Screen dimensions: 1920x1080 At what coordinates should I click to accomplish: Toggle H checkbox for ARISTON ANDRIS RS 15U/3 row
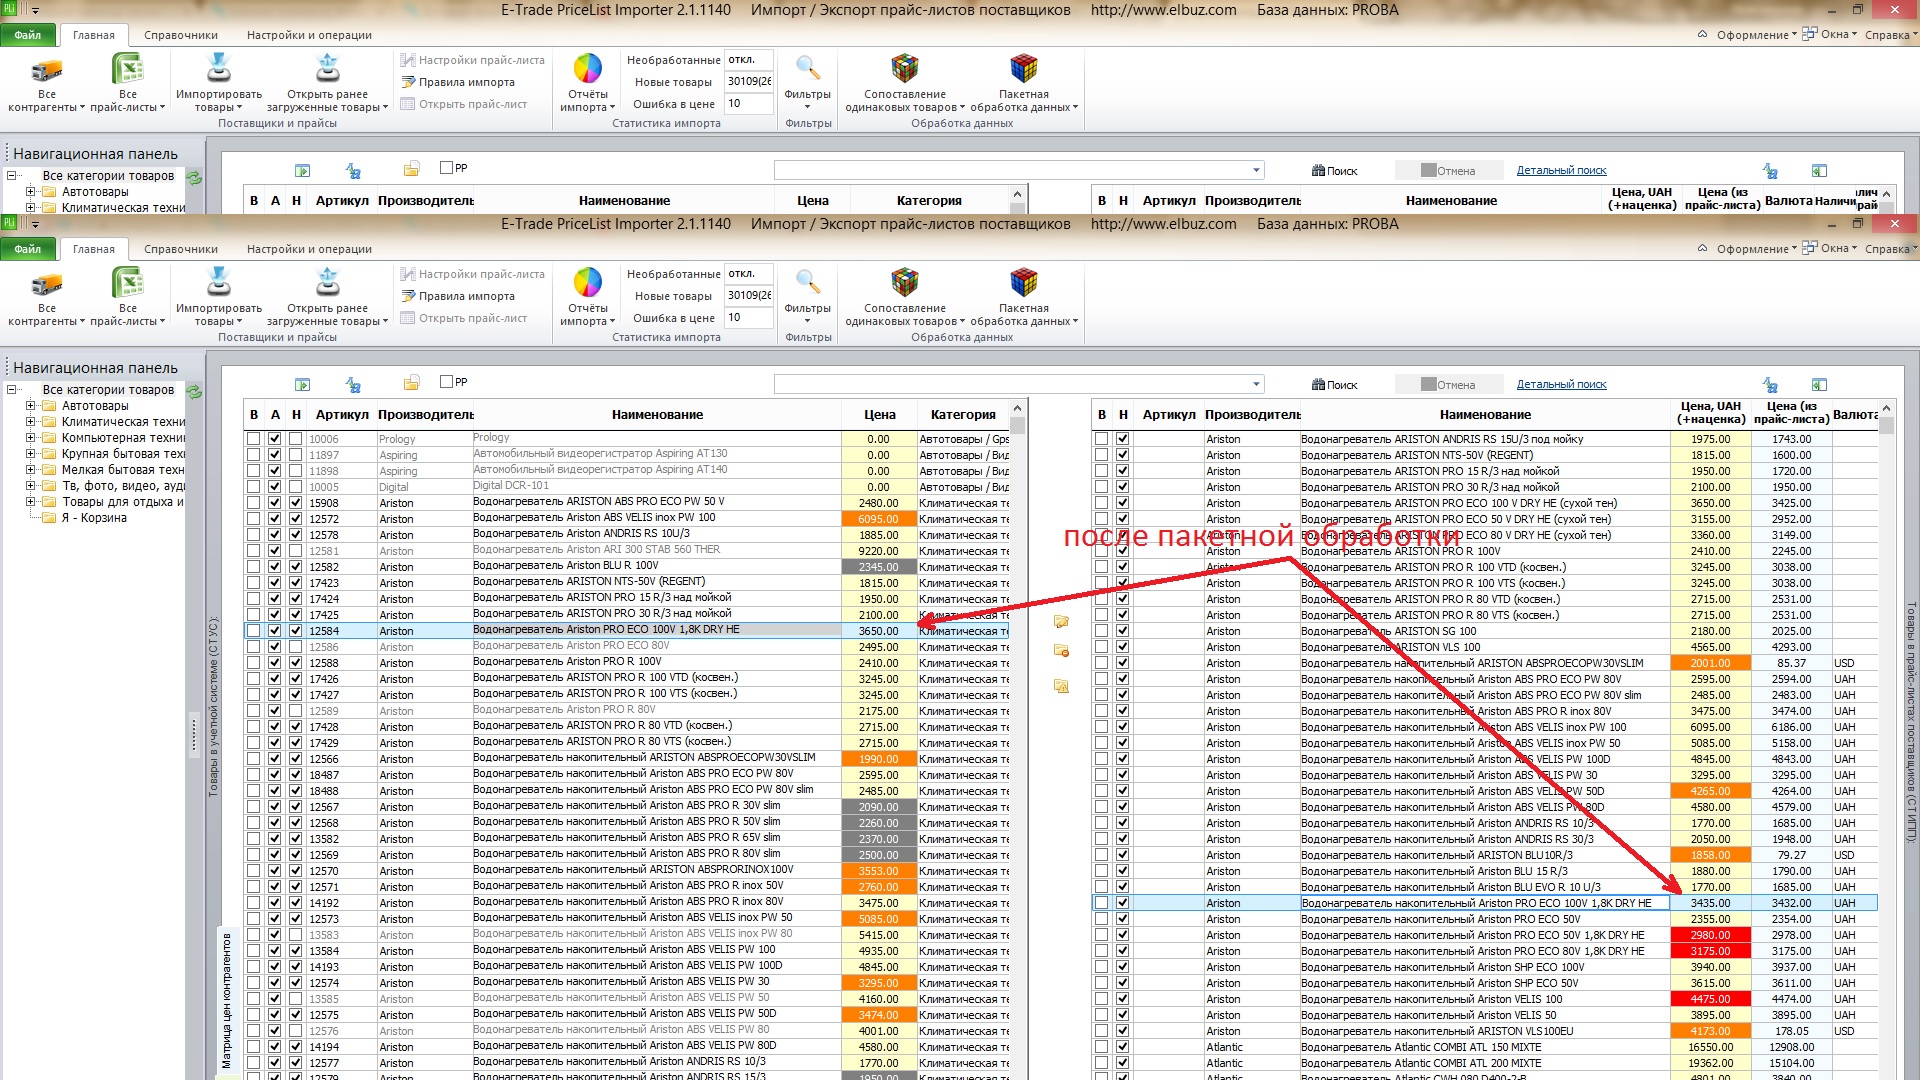[x=1123, y=439]
